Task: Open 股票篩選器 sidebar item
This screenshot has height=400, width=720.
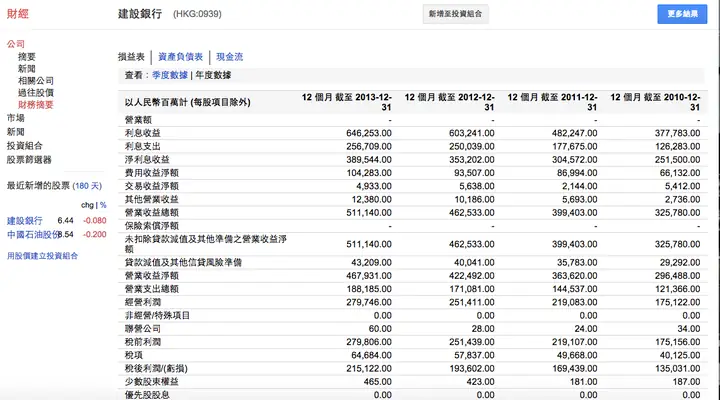Action: 29,160
